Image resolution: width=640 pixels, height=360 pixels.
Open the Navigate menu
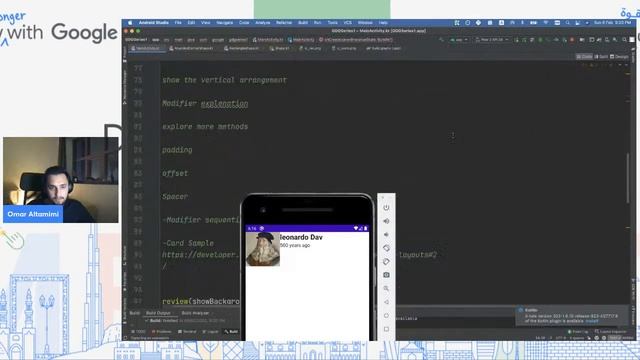224,23
